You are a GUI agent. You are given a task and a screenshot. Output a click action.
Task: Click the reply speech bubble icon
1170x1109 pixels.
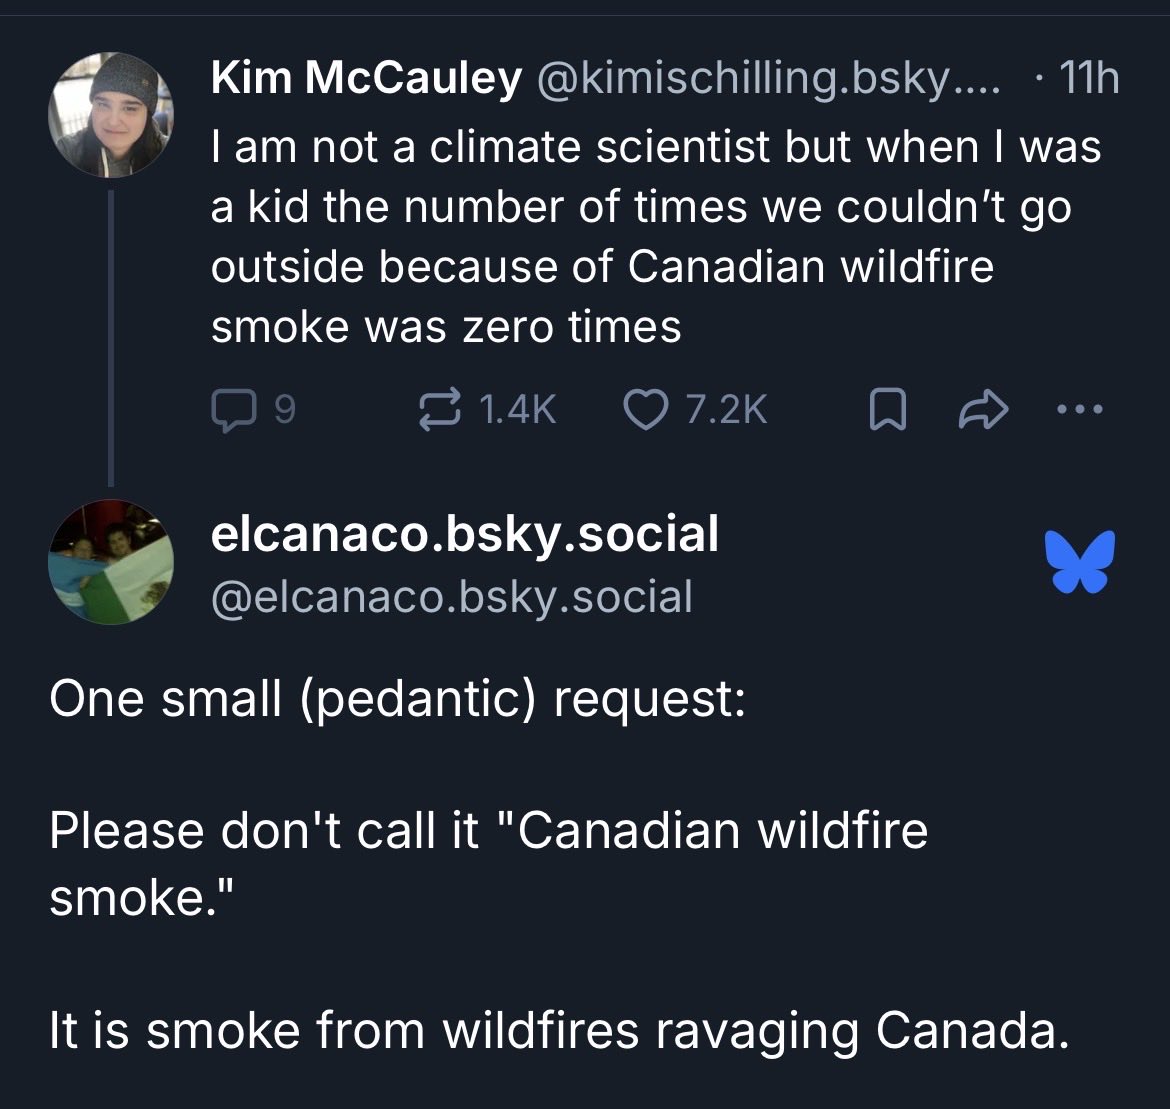tap(234, 410)
